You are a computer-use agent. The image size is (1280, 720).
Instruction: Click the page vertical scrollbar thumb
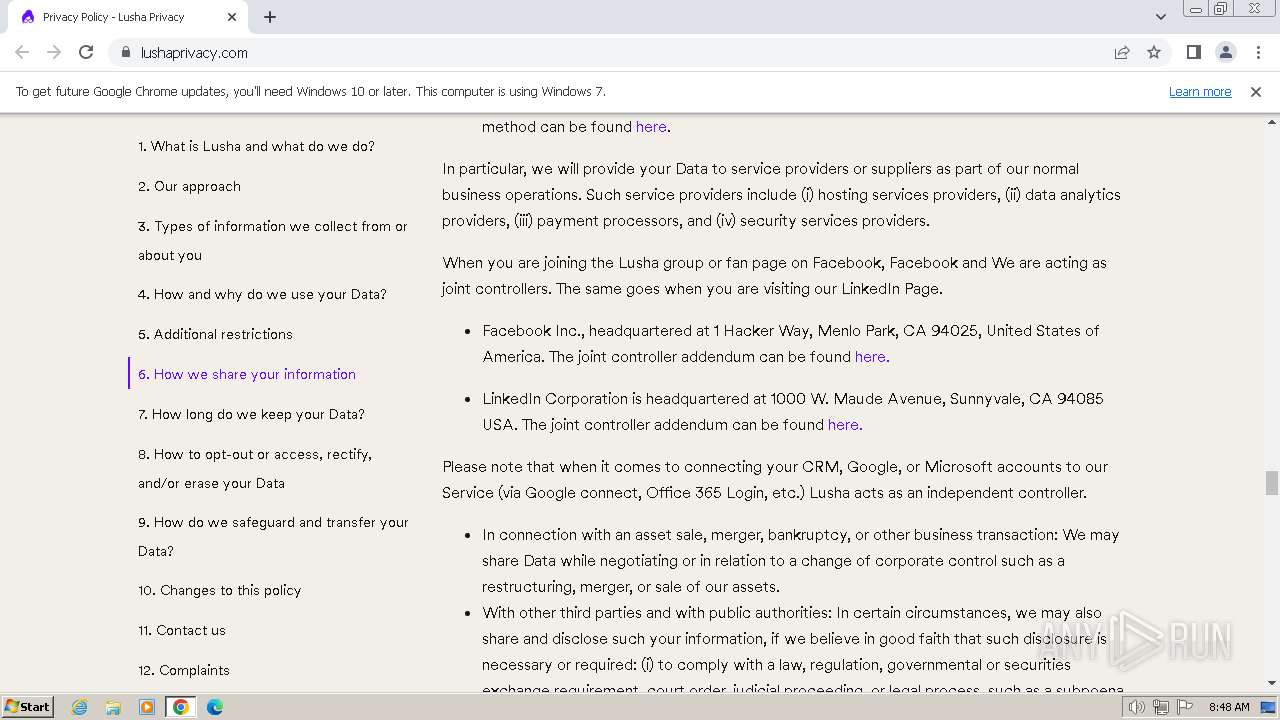click(1271, 483)
